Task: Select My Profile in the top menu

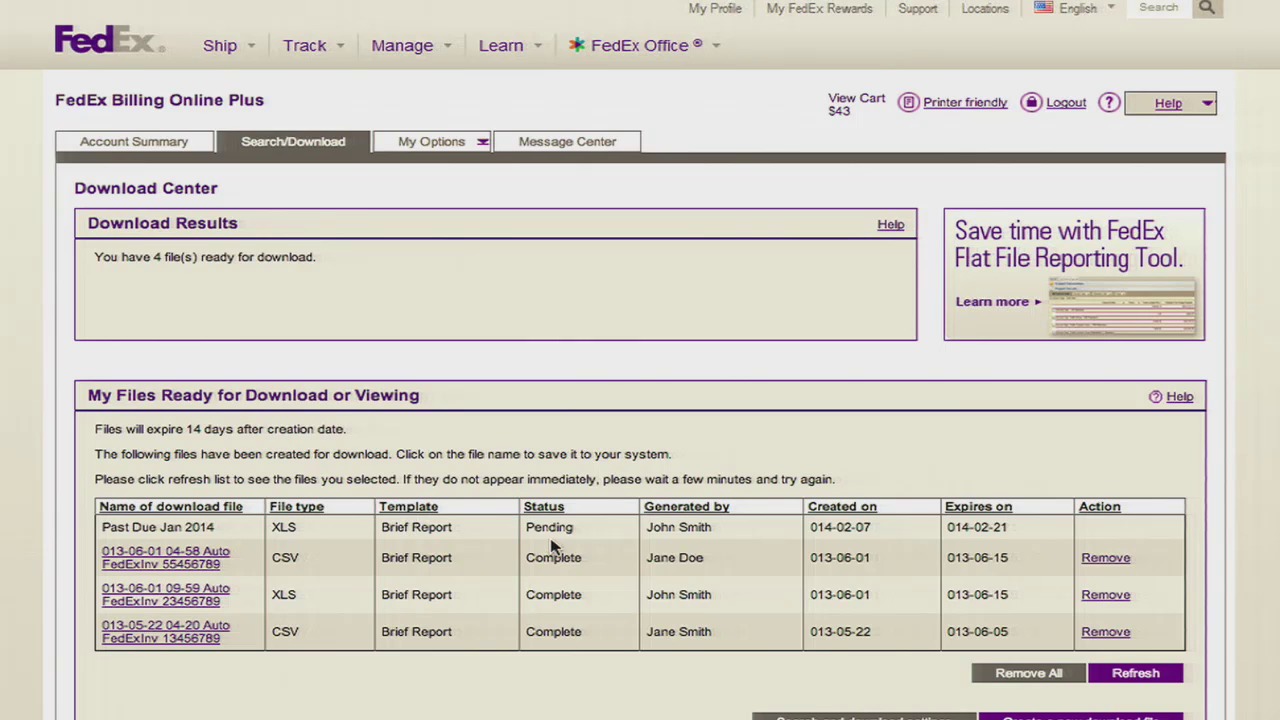Action: tap(714, 8)
